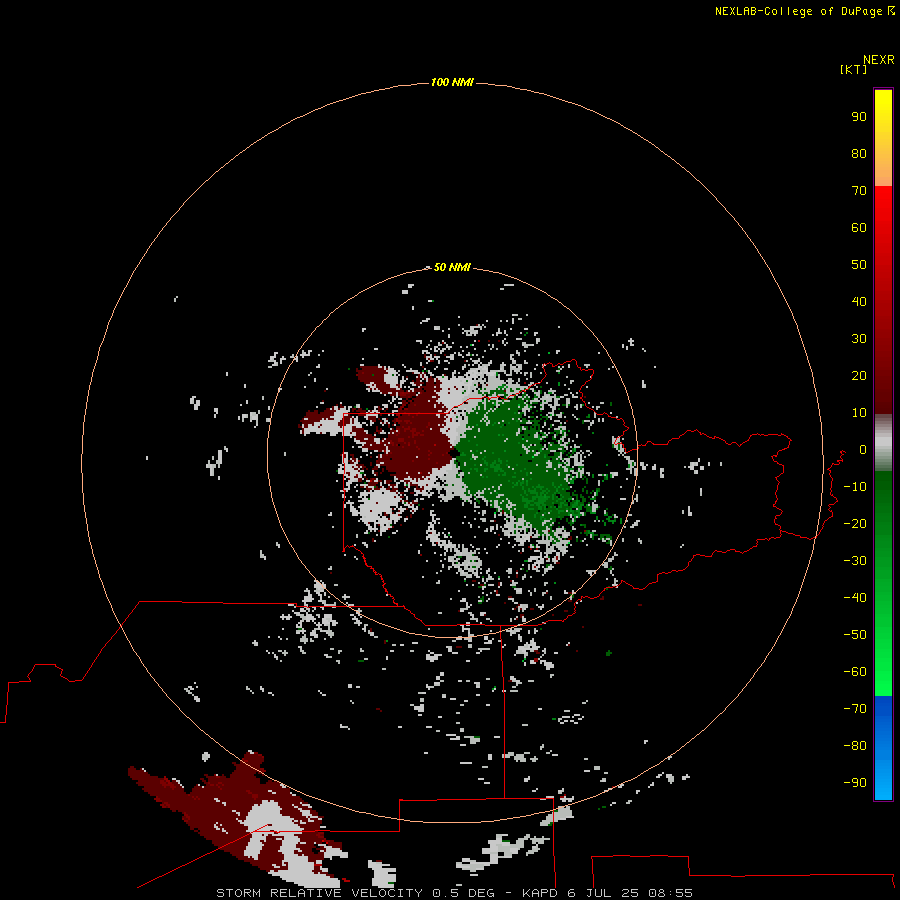This screenshot has width=900, height=900.
Task: Click the 0 knot scale label
Action: tap(863, 449)
